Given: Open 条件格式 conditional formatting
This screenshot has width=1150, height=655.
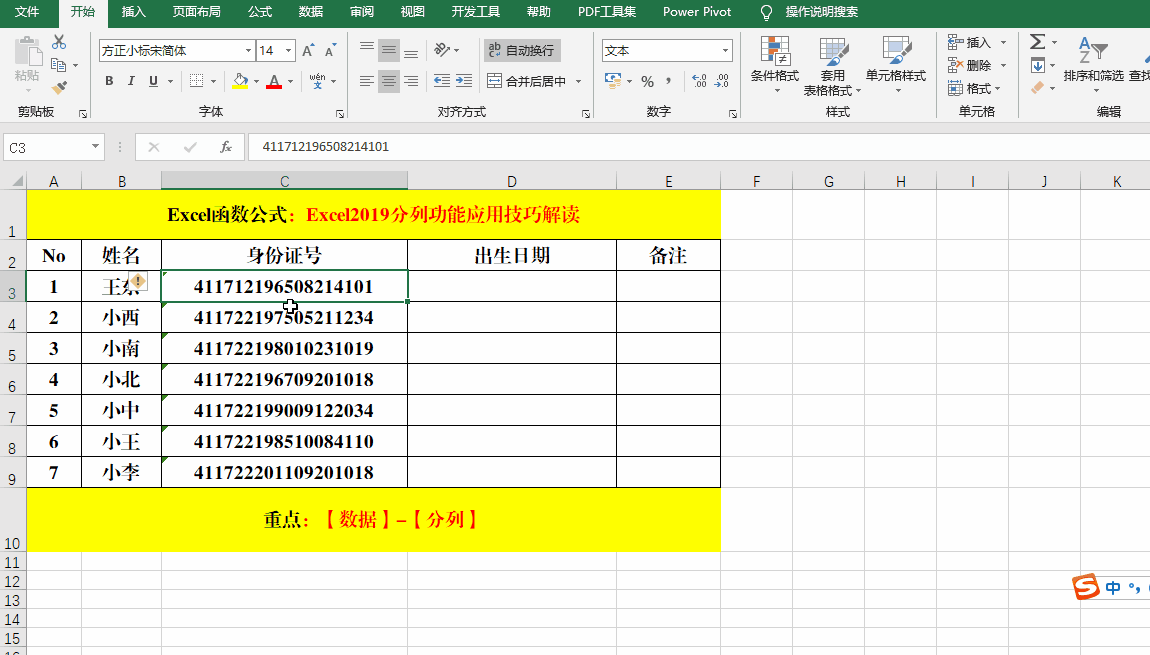Looking at the screenshot, I should pos(774,65).
